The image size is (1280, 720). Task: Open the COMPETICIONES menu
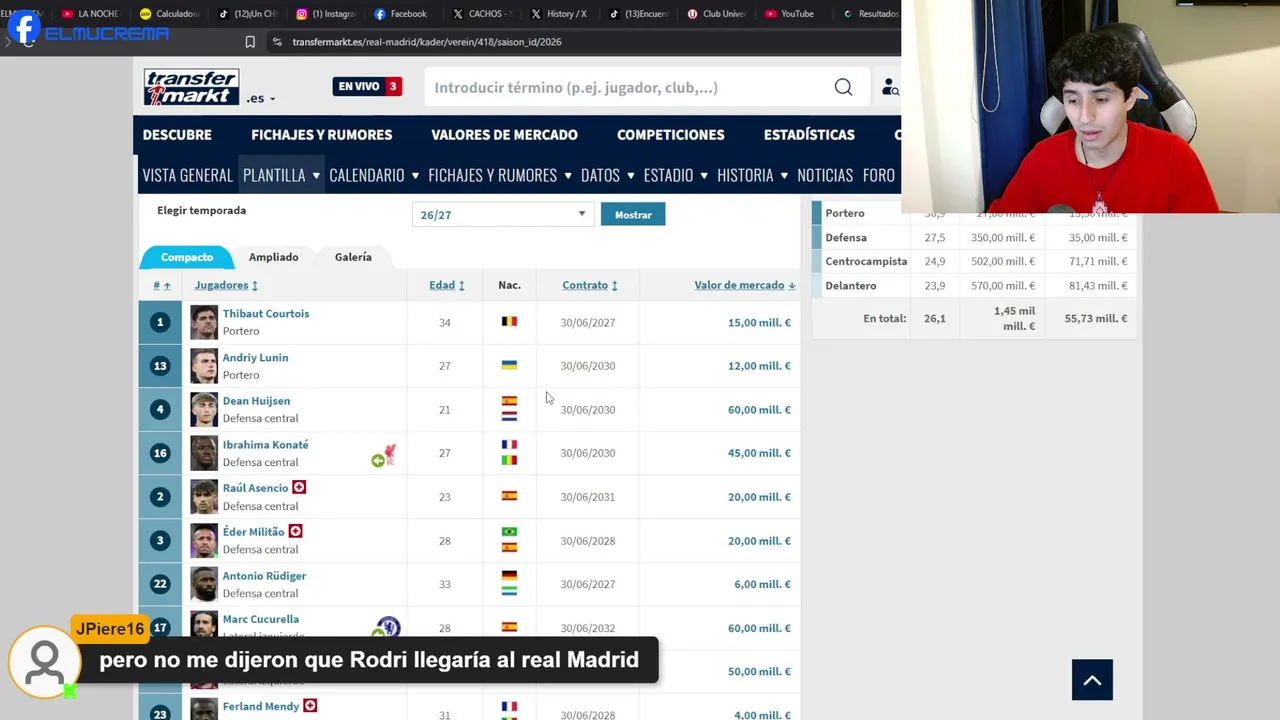tap(670, 135)
